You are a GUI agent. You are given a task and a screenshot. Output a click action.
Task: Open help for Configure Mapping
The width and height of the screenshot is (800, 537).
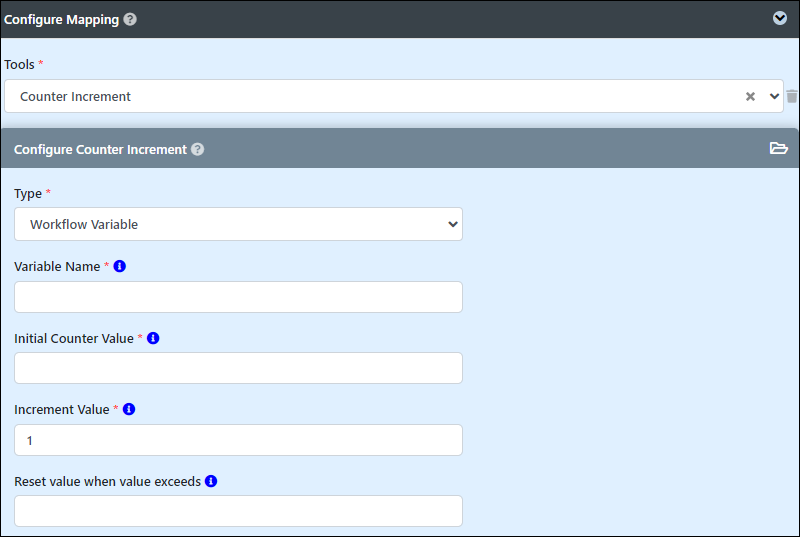coord(130,19)
